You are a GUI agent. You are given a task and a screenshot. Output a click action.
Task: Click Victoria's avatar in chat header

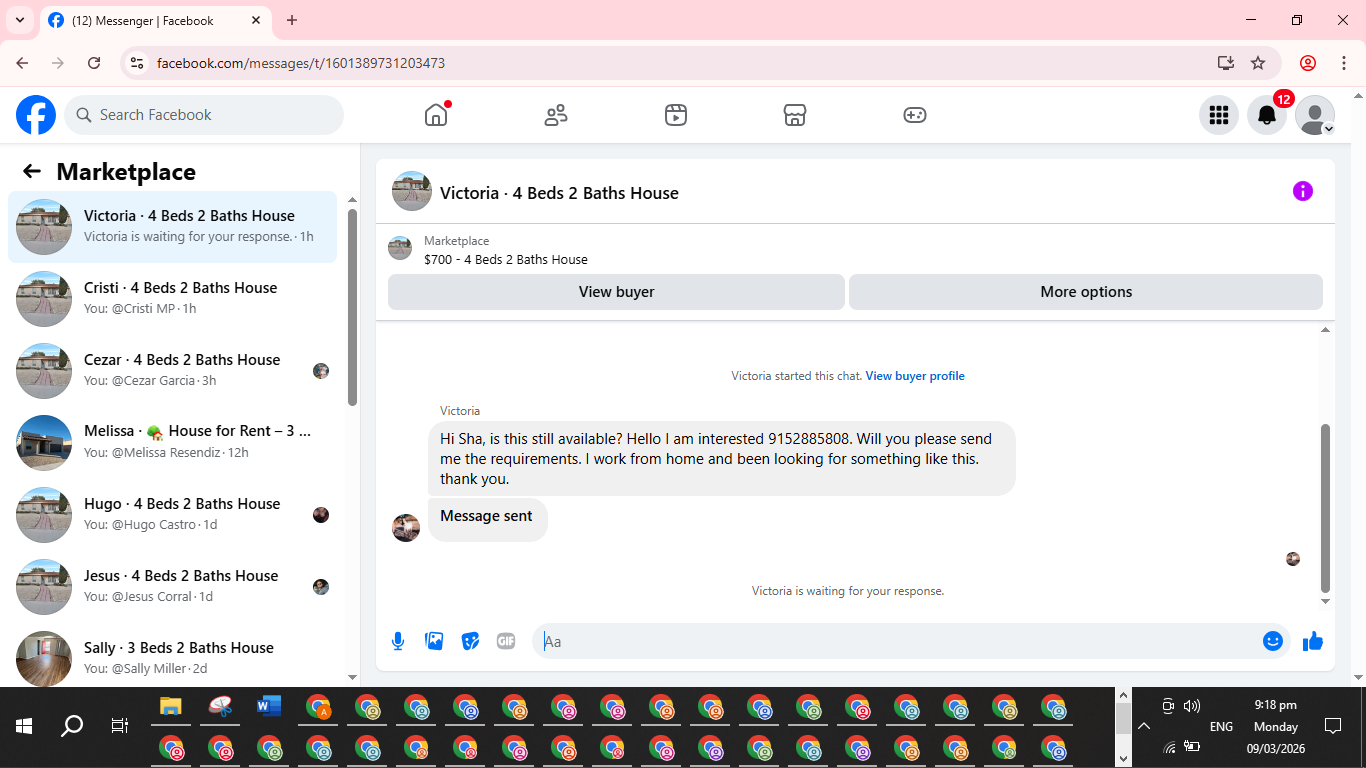tap(411, 191)
